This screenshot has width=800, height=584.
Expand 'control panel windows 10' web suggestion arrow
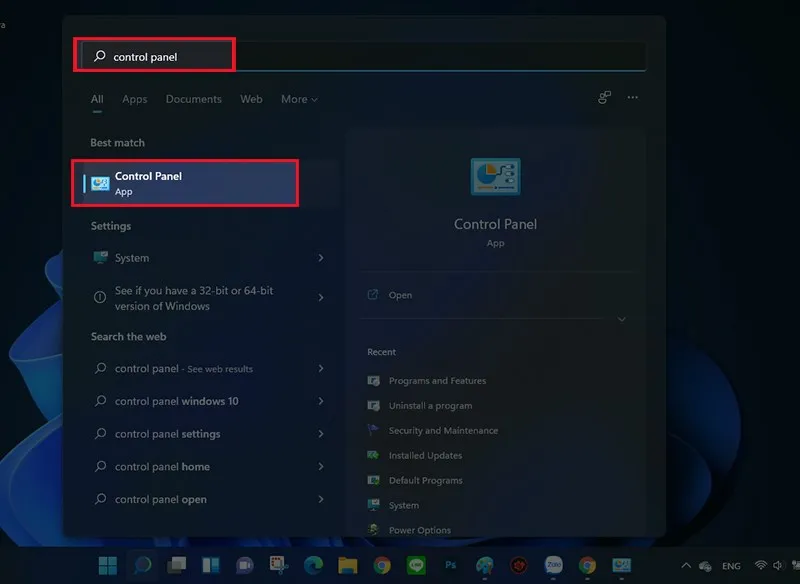[x=320, y=401]
